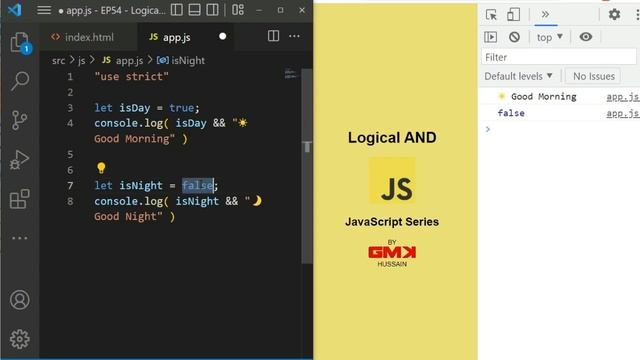Click the JS logo on the page

pyautogui.click(x=392, y=180)
